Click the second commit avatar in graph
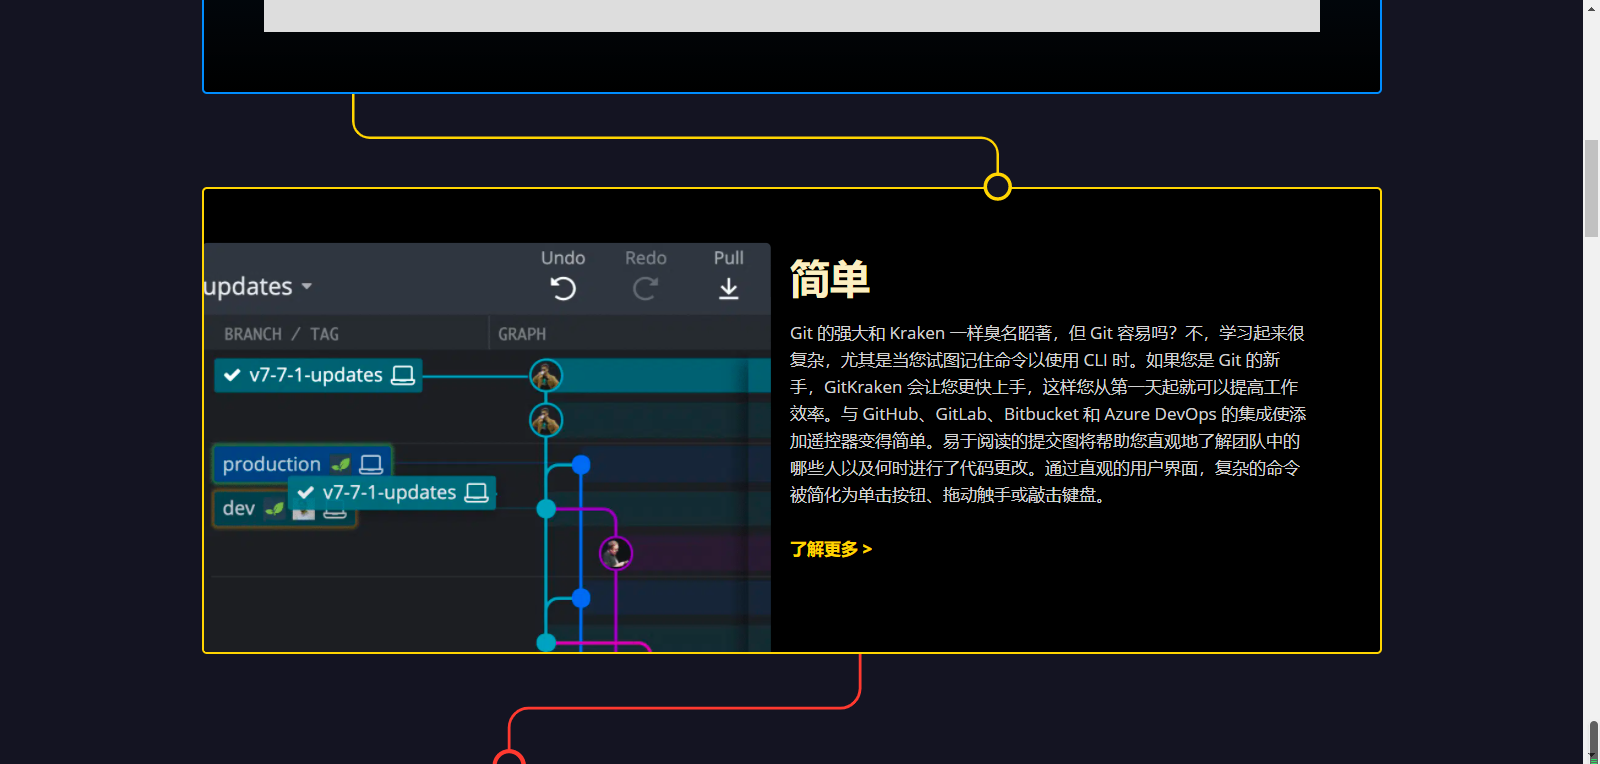The height and width of the screenshot is (764, 1600). click(546, 420)
